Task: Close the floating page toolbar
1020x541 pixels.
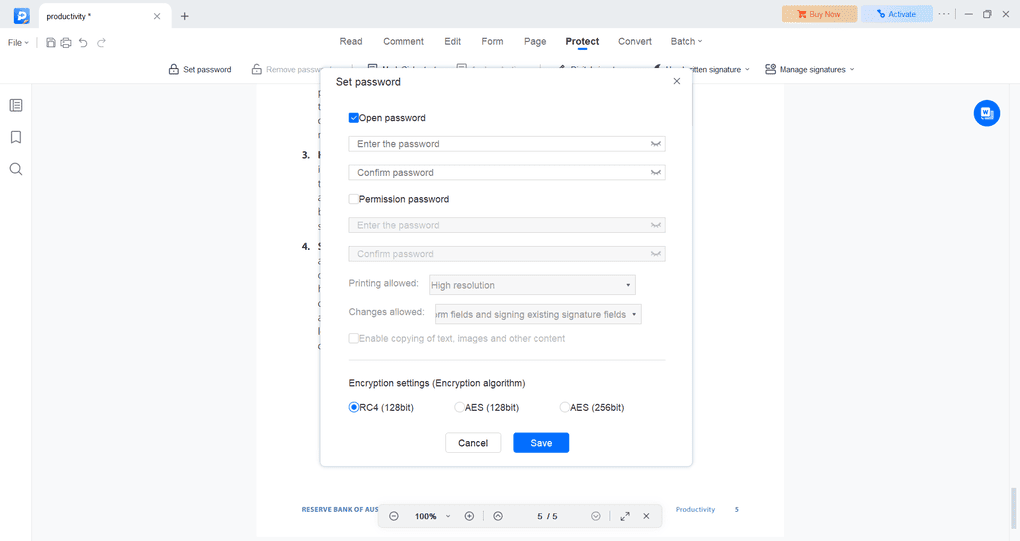Action: click(646, 516)
